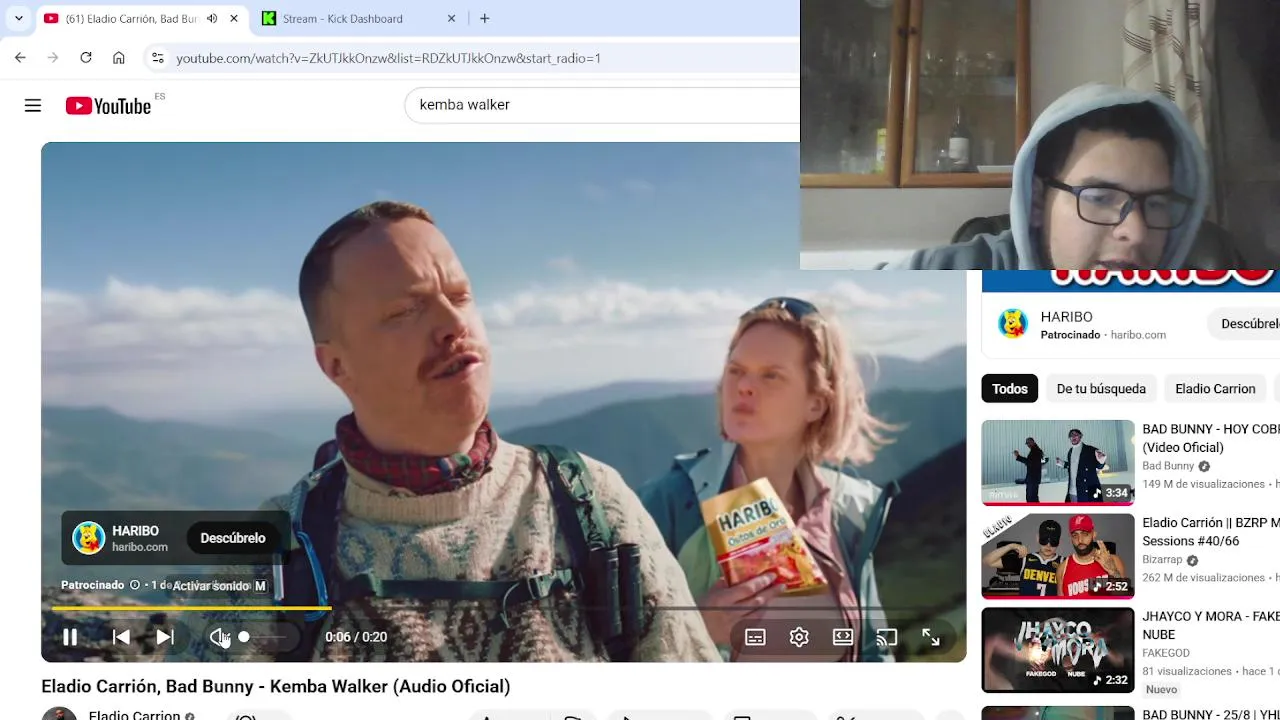
Task: Click the Patrocinado info icon on the ad
Action: click(135, 585)
